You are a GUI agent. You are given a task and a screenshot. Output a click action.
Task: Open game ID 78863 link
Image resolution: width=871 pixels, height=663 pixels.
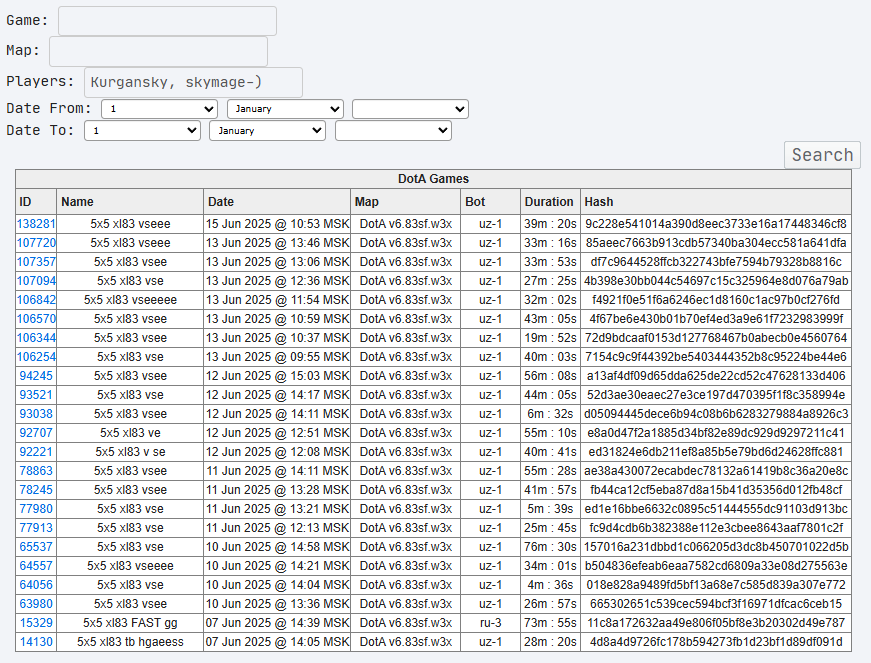36,471
